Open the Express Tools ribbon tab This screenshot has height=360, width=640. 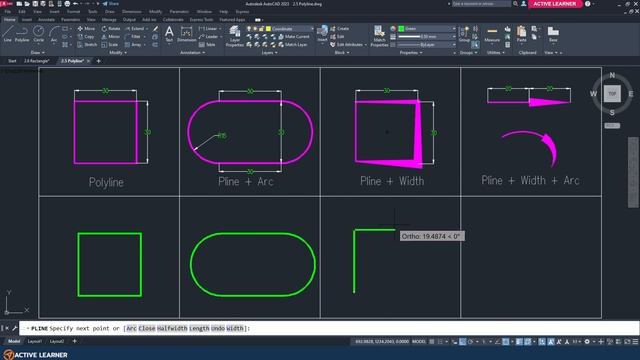(201, 20)
